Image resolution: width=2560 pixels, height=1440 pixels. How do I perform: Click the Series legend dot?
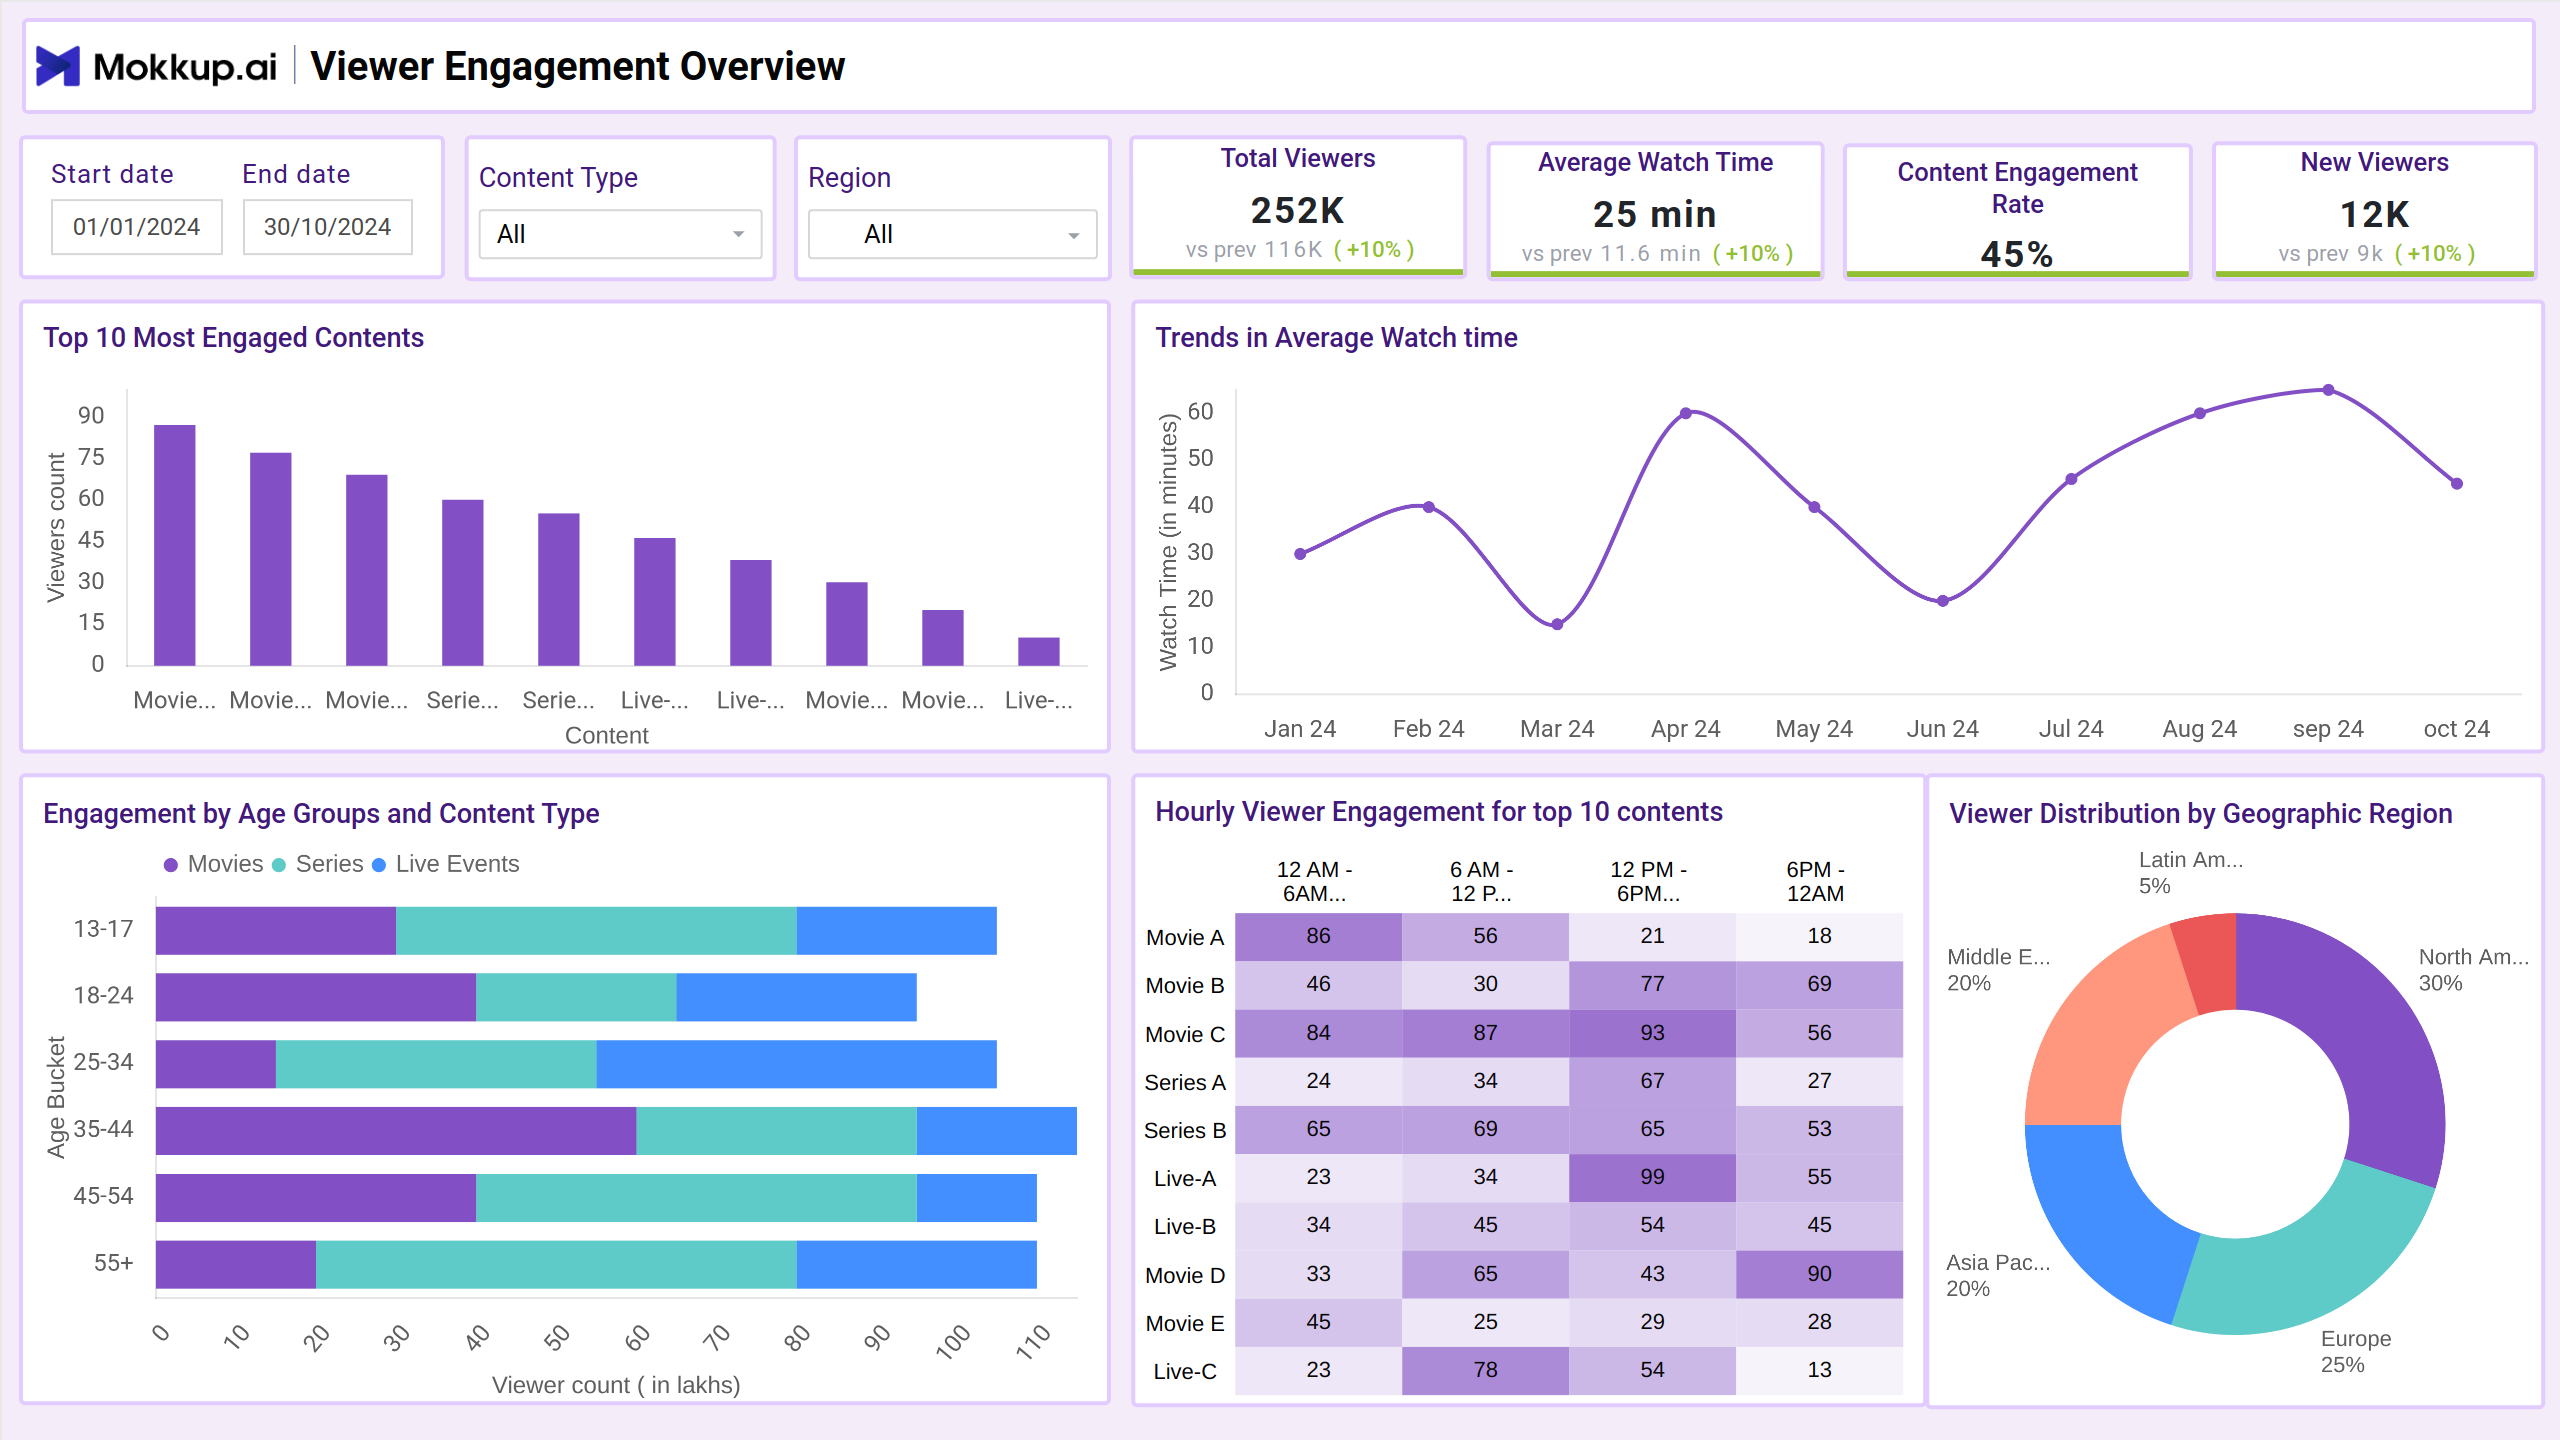click(279, 865)
